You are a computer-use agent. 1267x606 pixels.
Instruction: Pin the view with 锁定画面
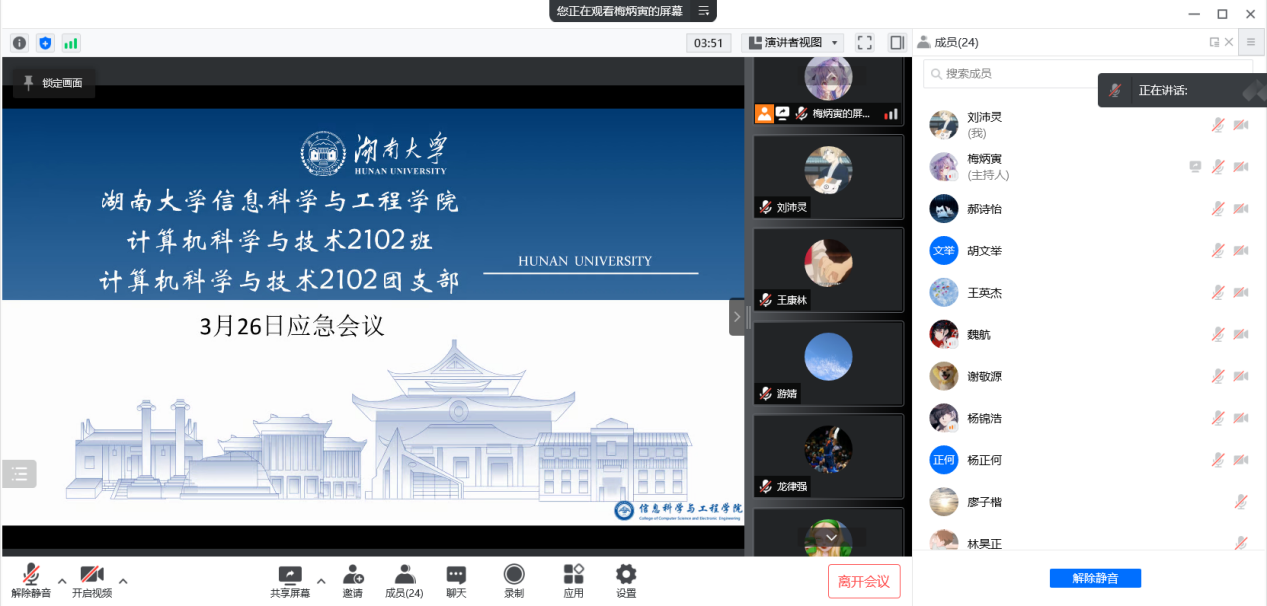[53, 83]
